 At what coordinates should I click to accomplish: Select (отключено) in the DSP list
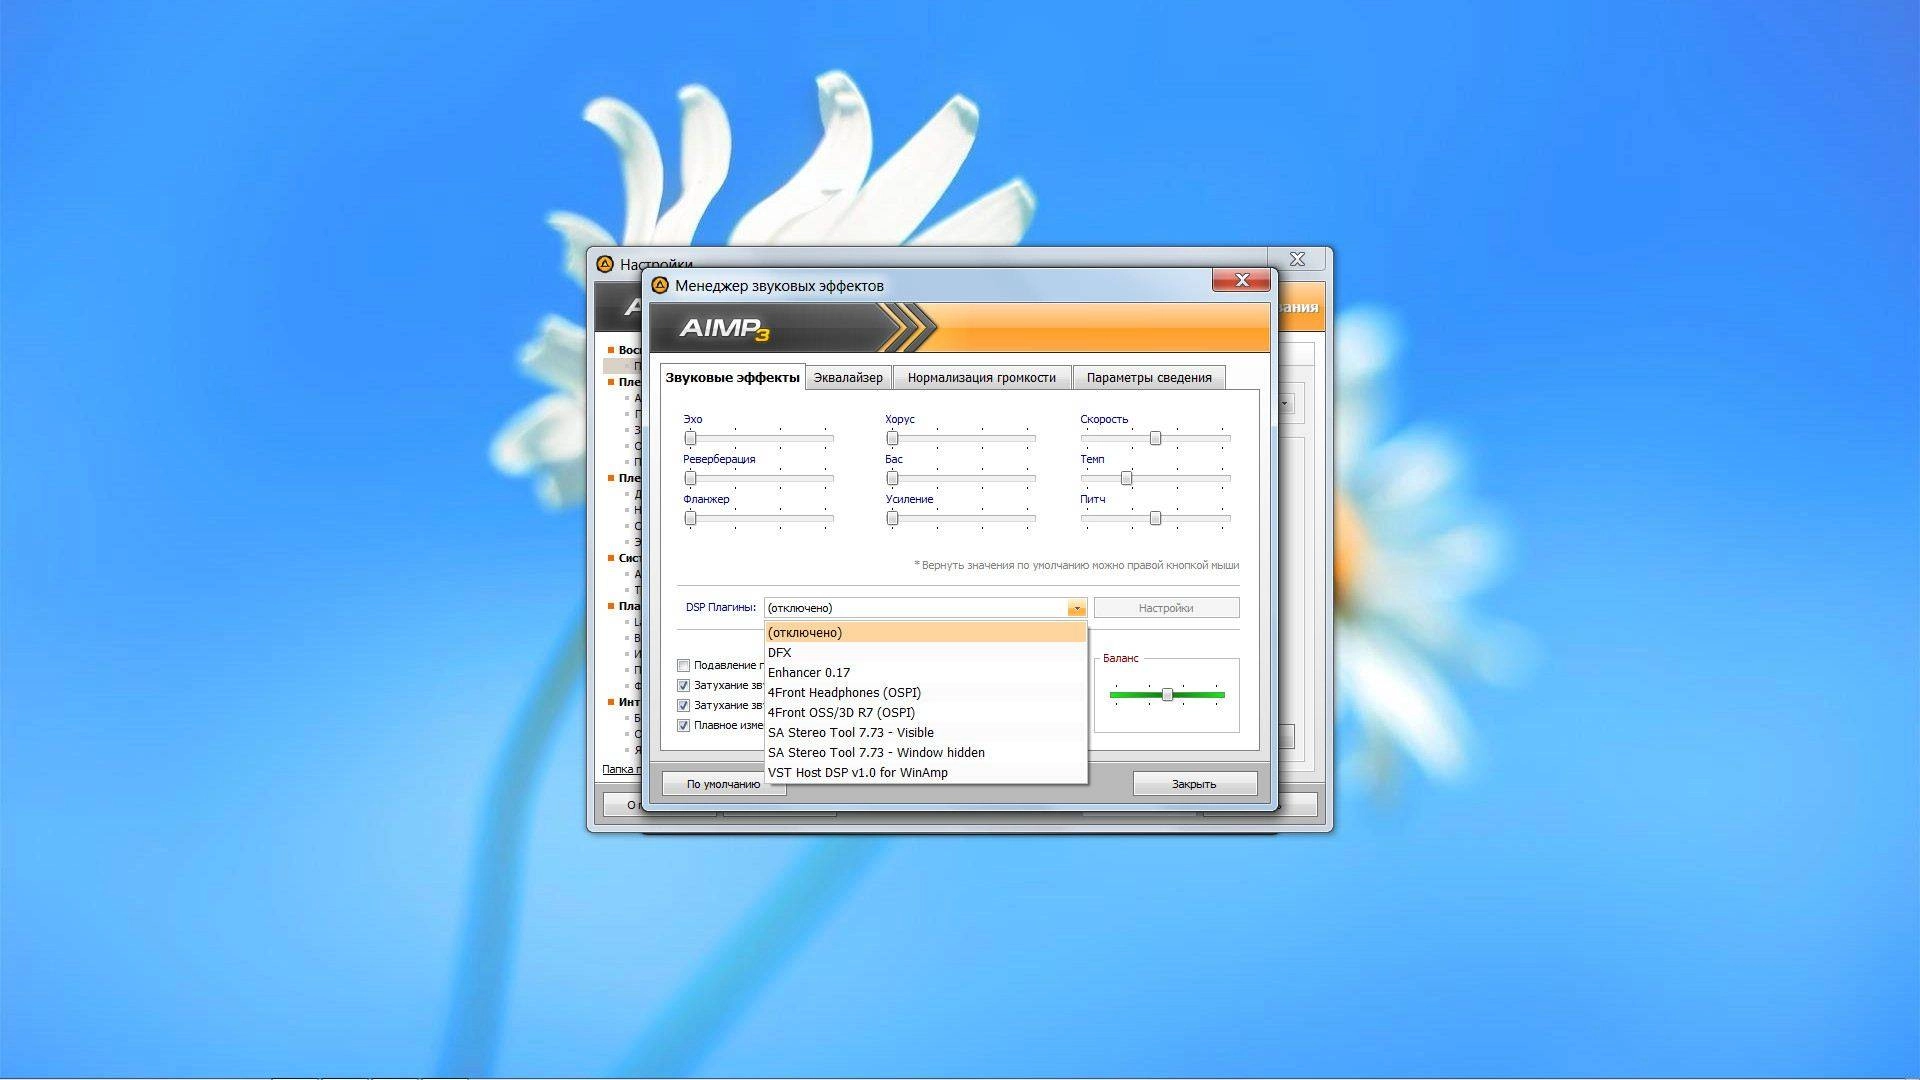925,632
